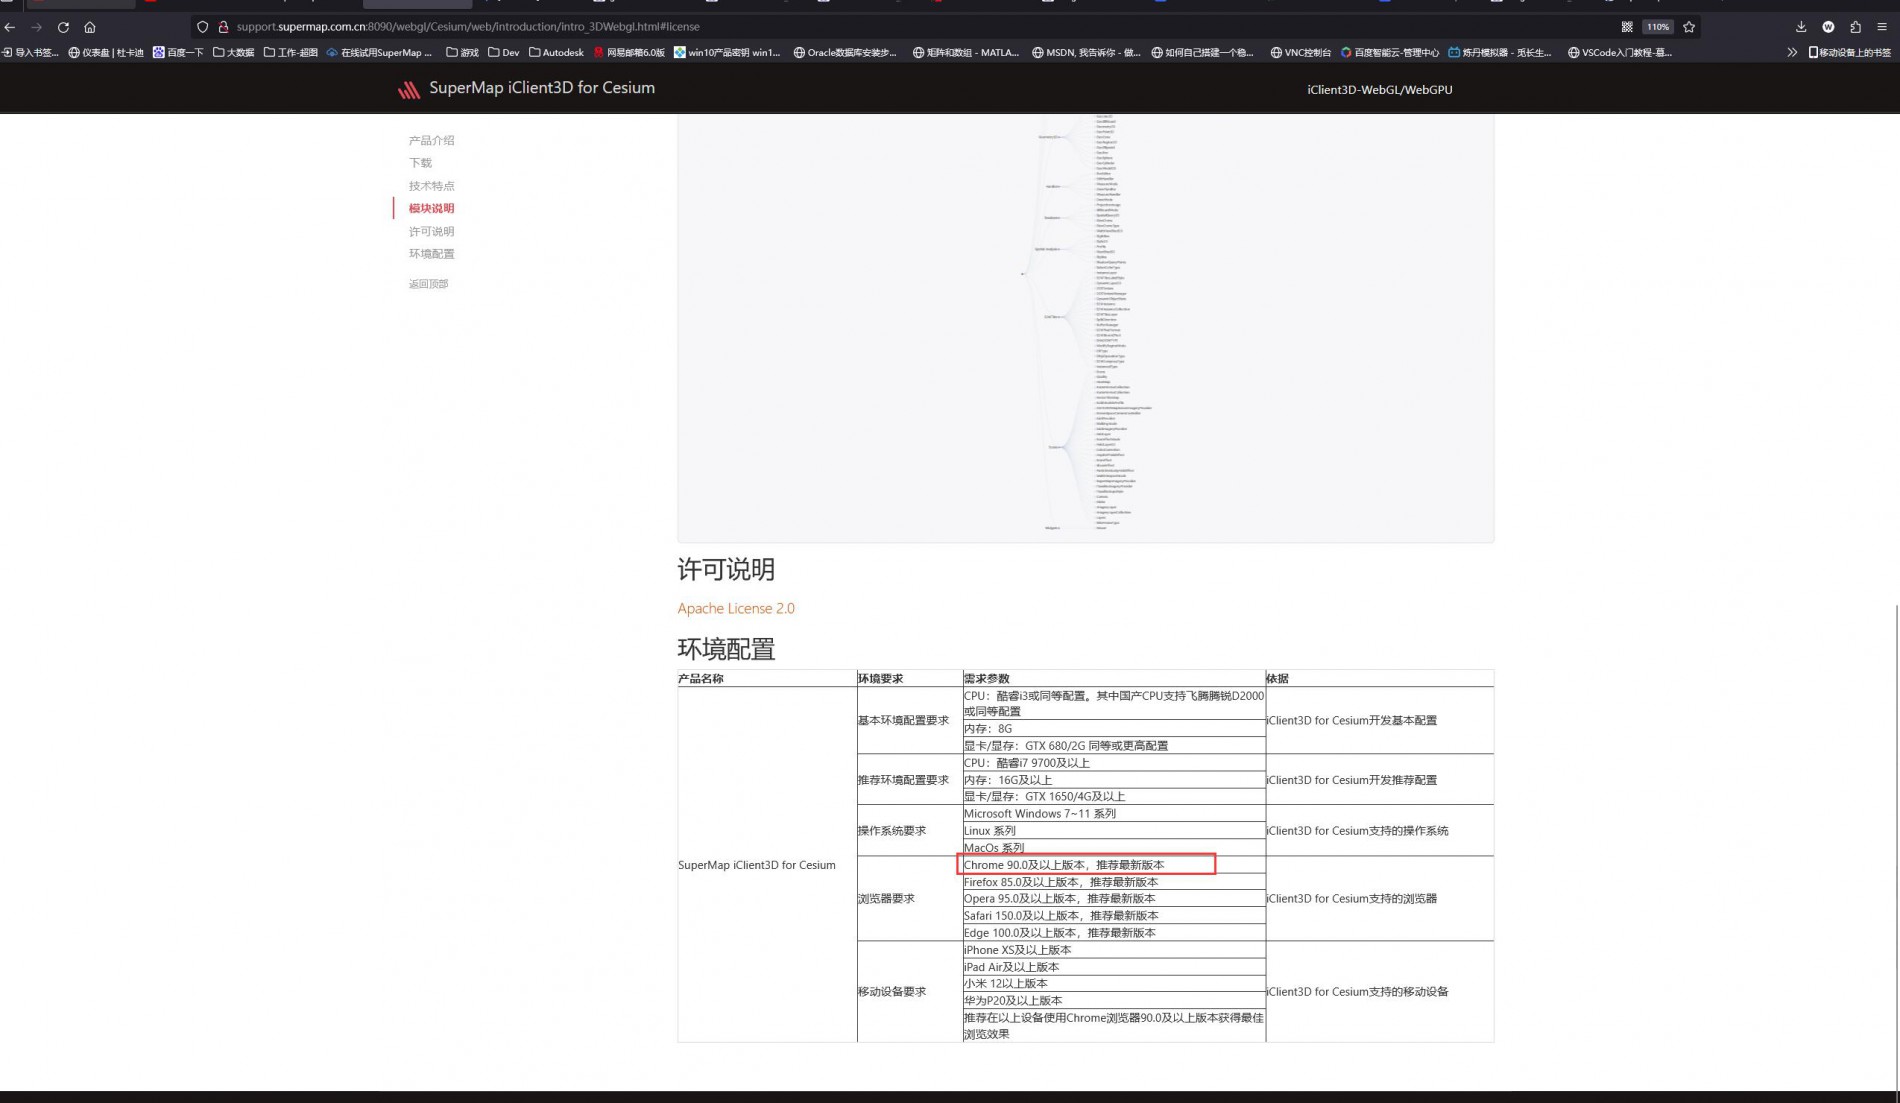Screen dimensions: 1900x1103
Task: Open the browser hamburger menu
Action: (1882, 27)
